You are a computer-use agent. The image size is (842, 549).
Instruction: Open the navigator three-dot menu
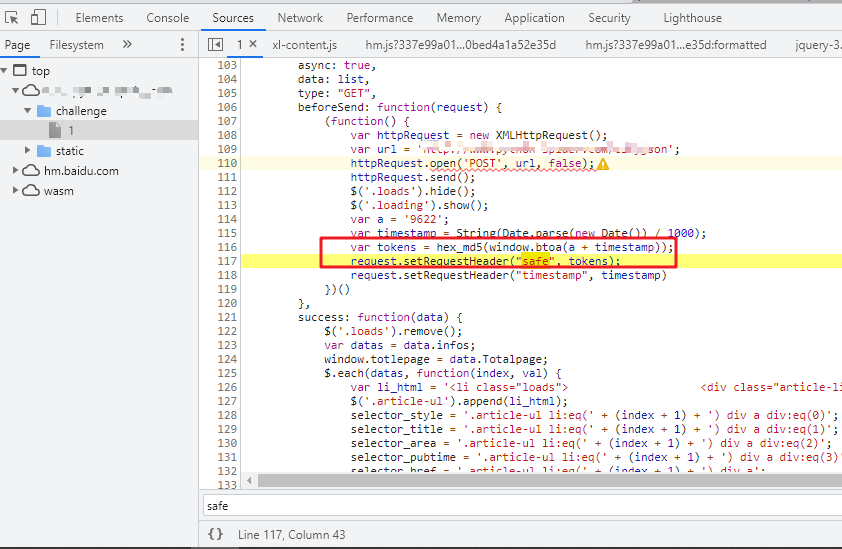(x=183, y=45)
